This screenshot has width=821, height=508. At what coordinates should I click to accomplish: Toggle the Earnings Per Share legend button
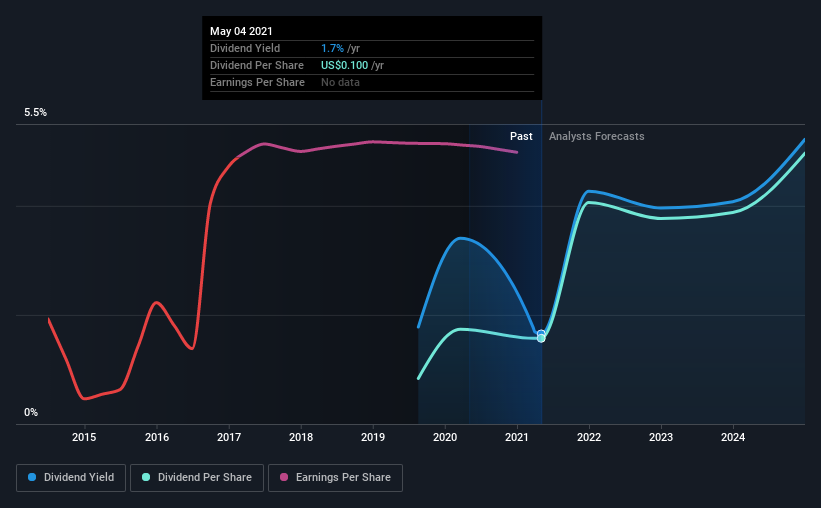tap(335, 478)
